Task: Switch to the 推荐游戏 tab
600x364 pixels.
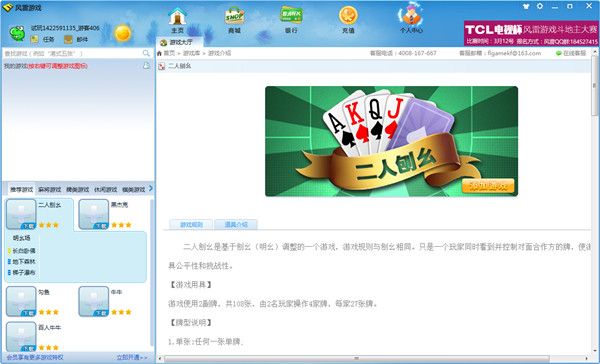Action: coord(21,189)
